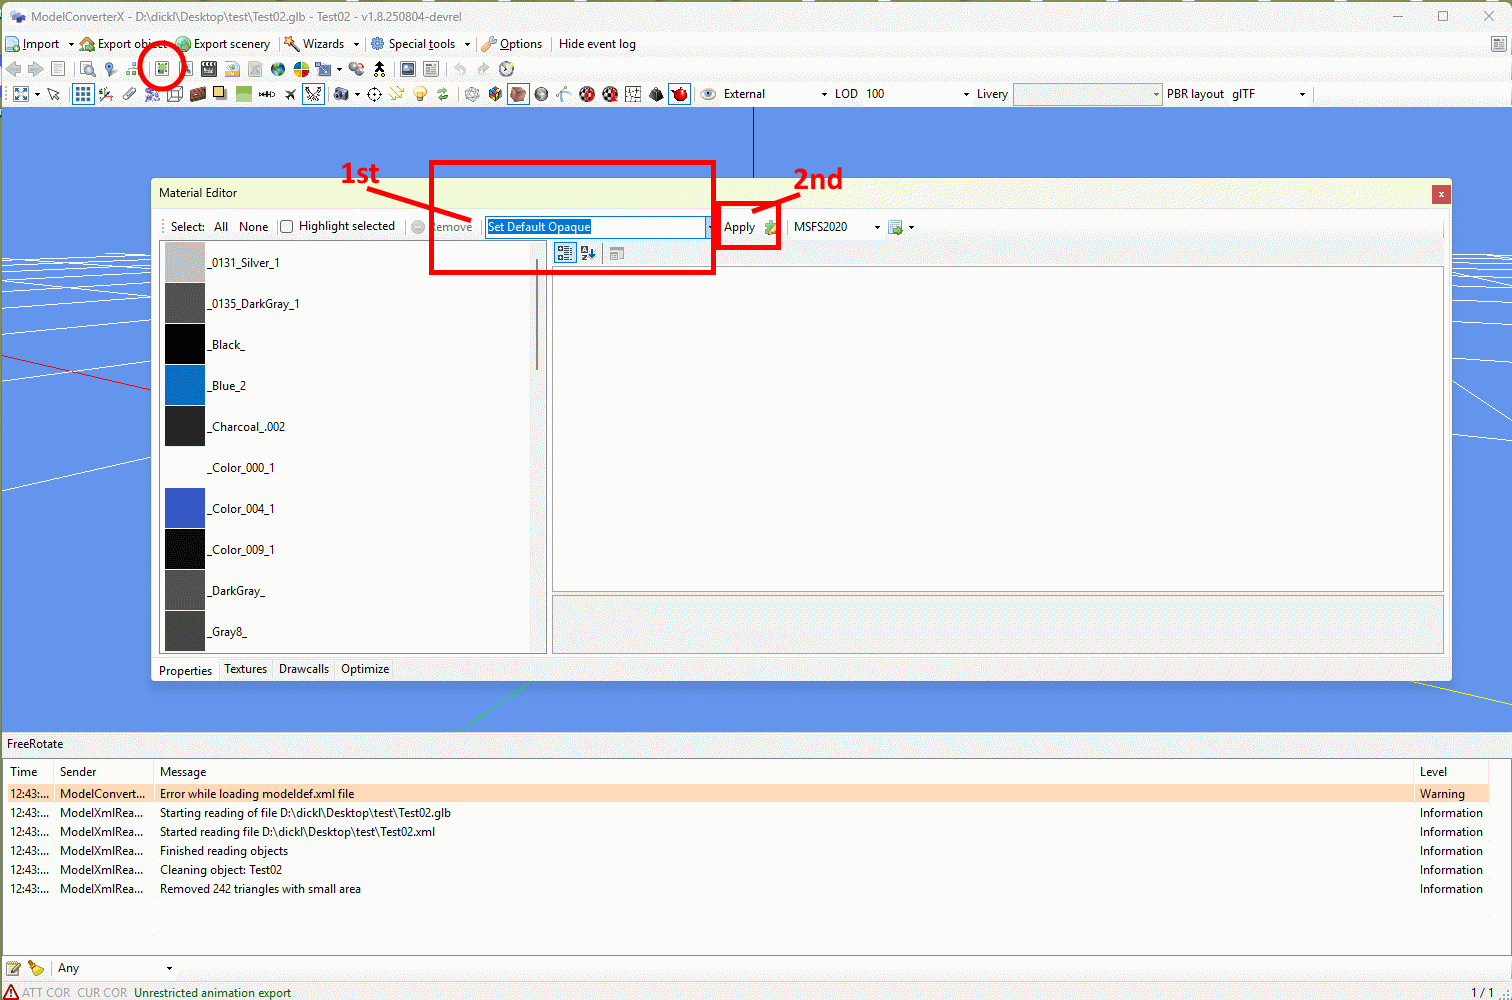Image resolution: width=1512 pixels, height=1000 pixels.
Task: Click the camera icon in the toolbar
Action: click(342, 94)
